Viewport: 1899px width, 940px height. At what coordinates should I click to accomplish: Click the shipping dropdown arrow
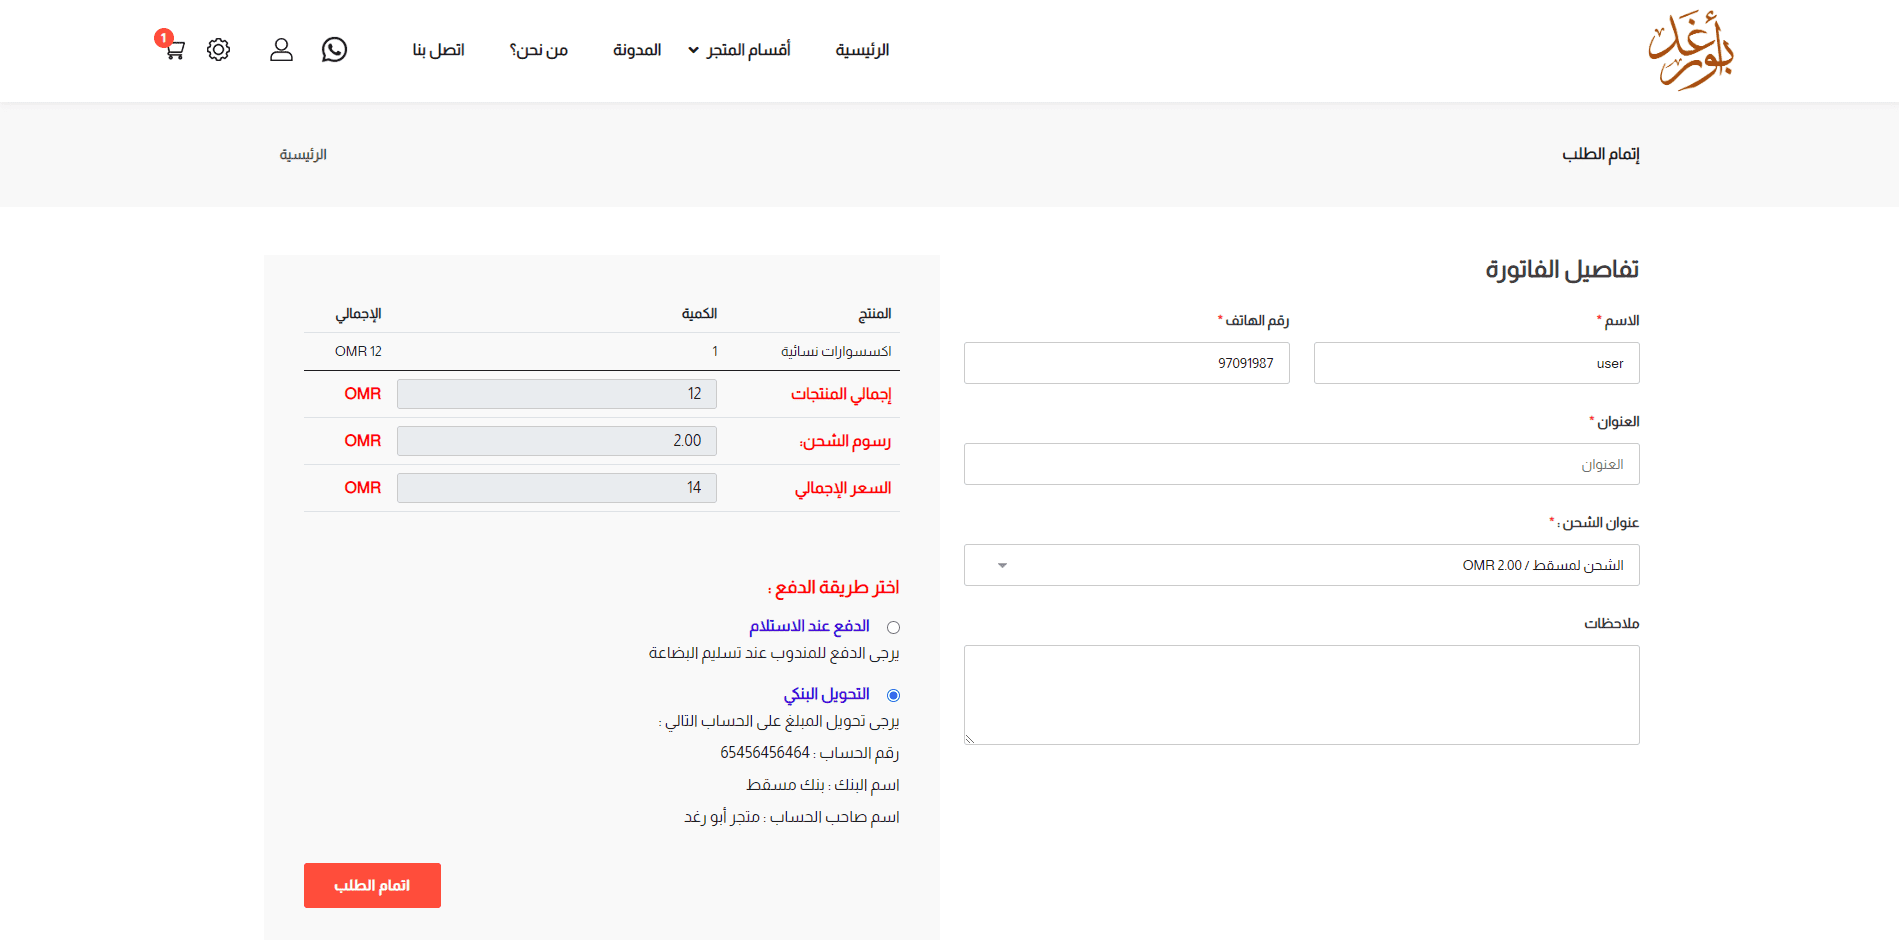1002,565
